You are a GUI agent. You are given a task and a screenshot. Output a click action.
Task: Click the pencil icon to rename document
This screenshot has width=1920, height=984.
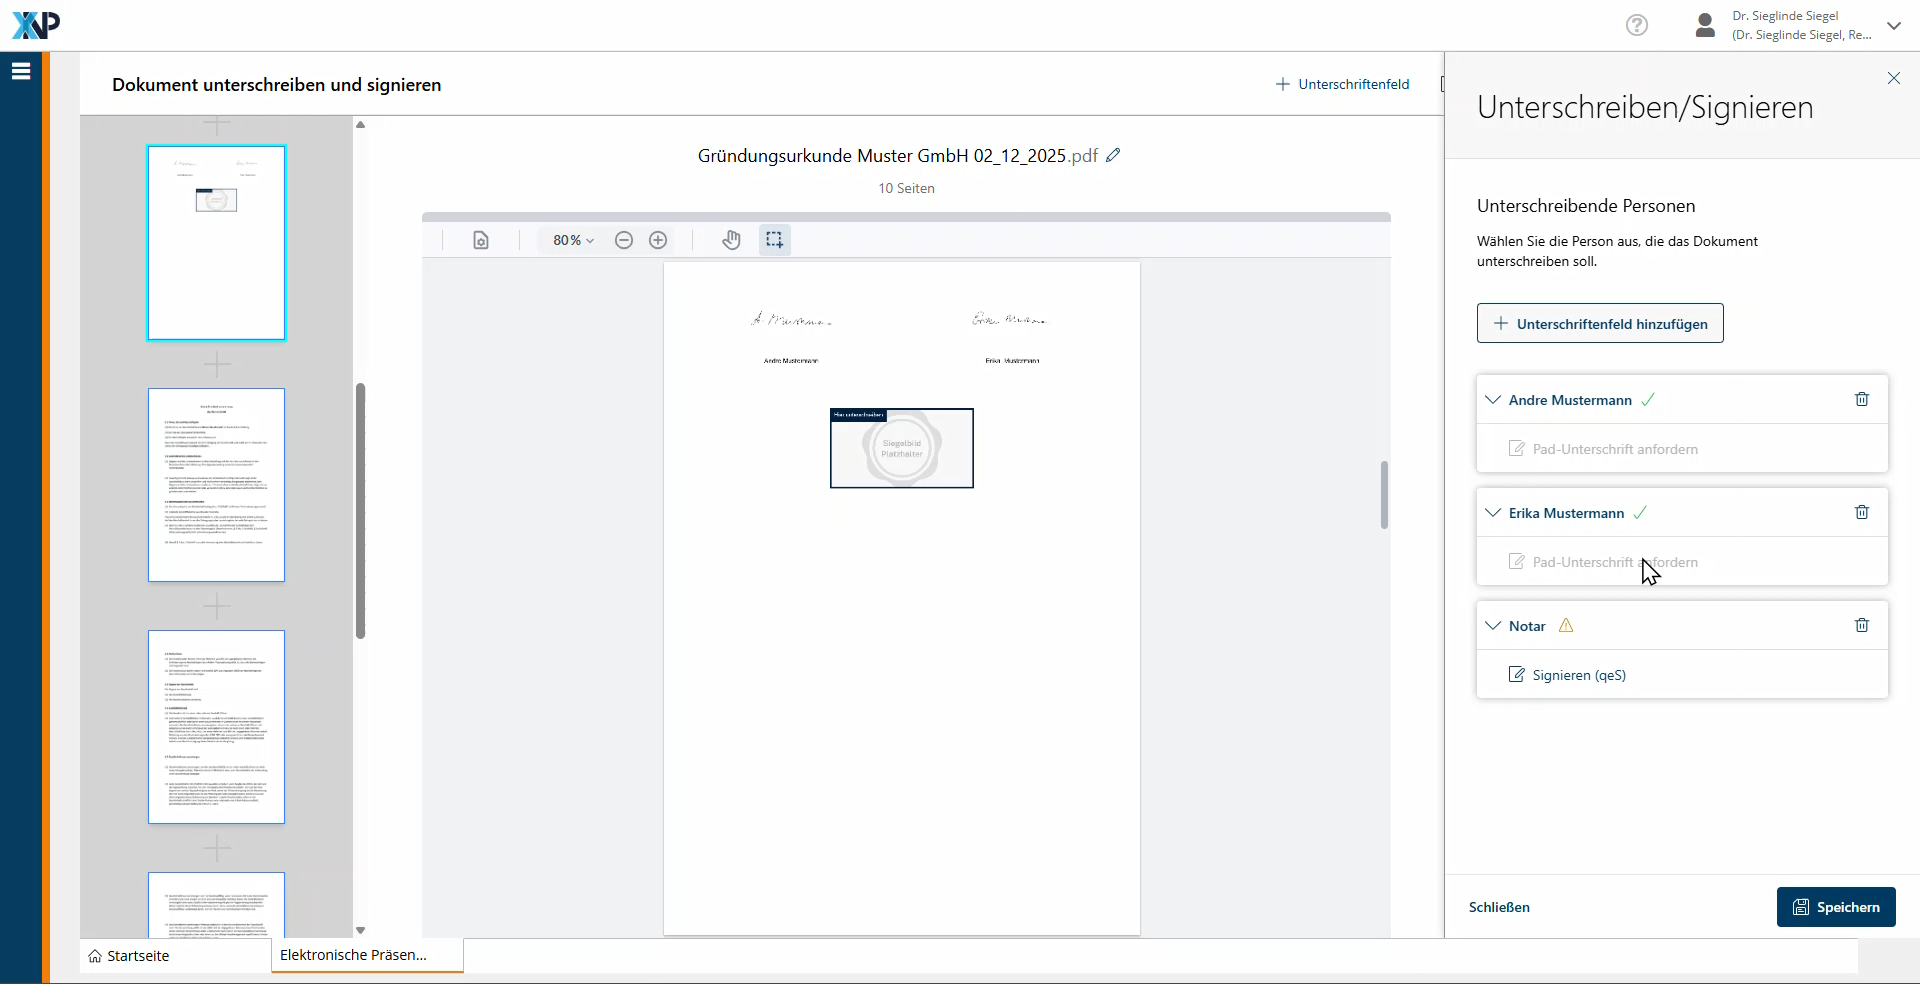point(1113,155)
